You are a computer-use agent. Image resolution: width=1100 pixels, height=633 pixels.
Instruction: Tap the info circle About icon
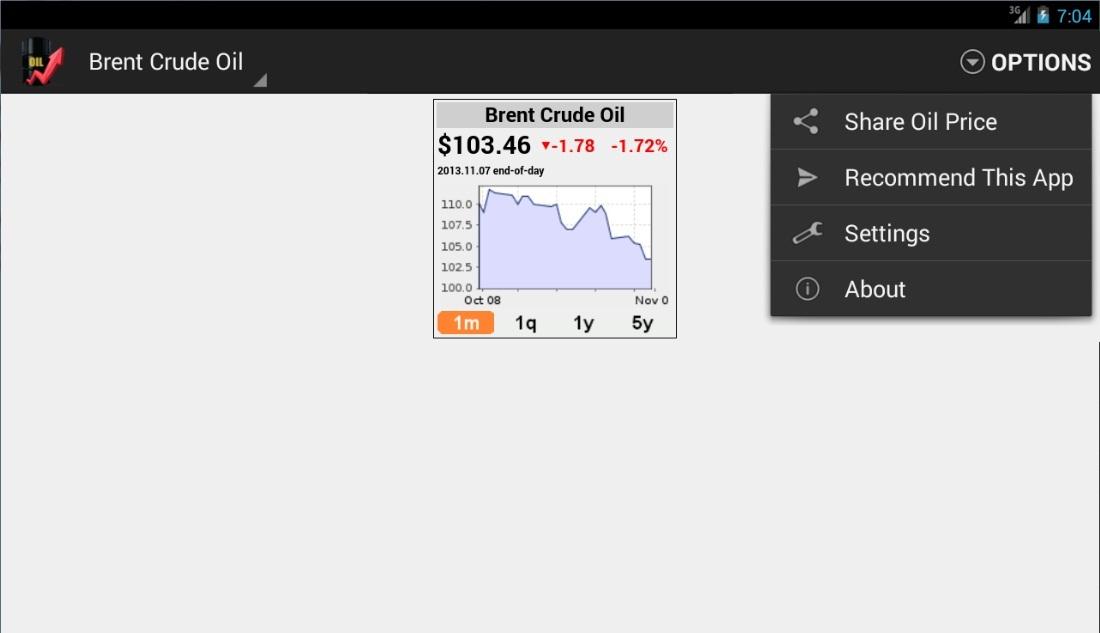[807, 288]
